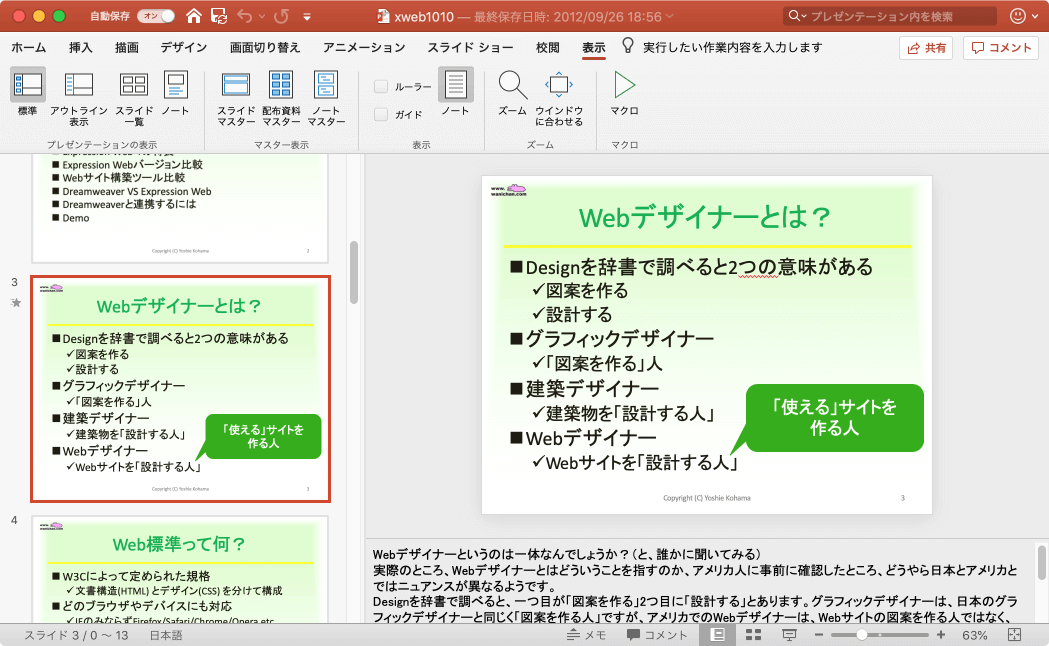The width and height of the screenshot is (1049, 646).
Task: Click the slide title Webデザイナーとは？ on main slide
Action: pyautogui.click(x=704, y=217)
